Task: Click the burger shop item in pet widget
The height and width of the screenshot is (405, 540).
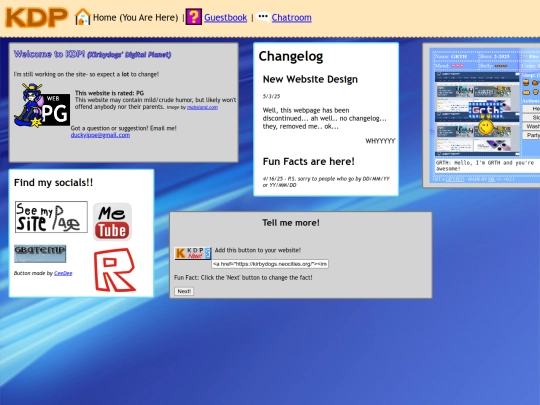Action: (526, 83)
